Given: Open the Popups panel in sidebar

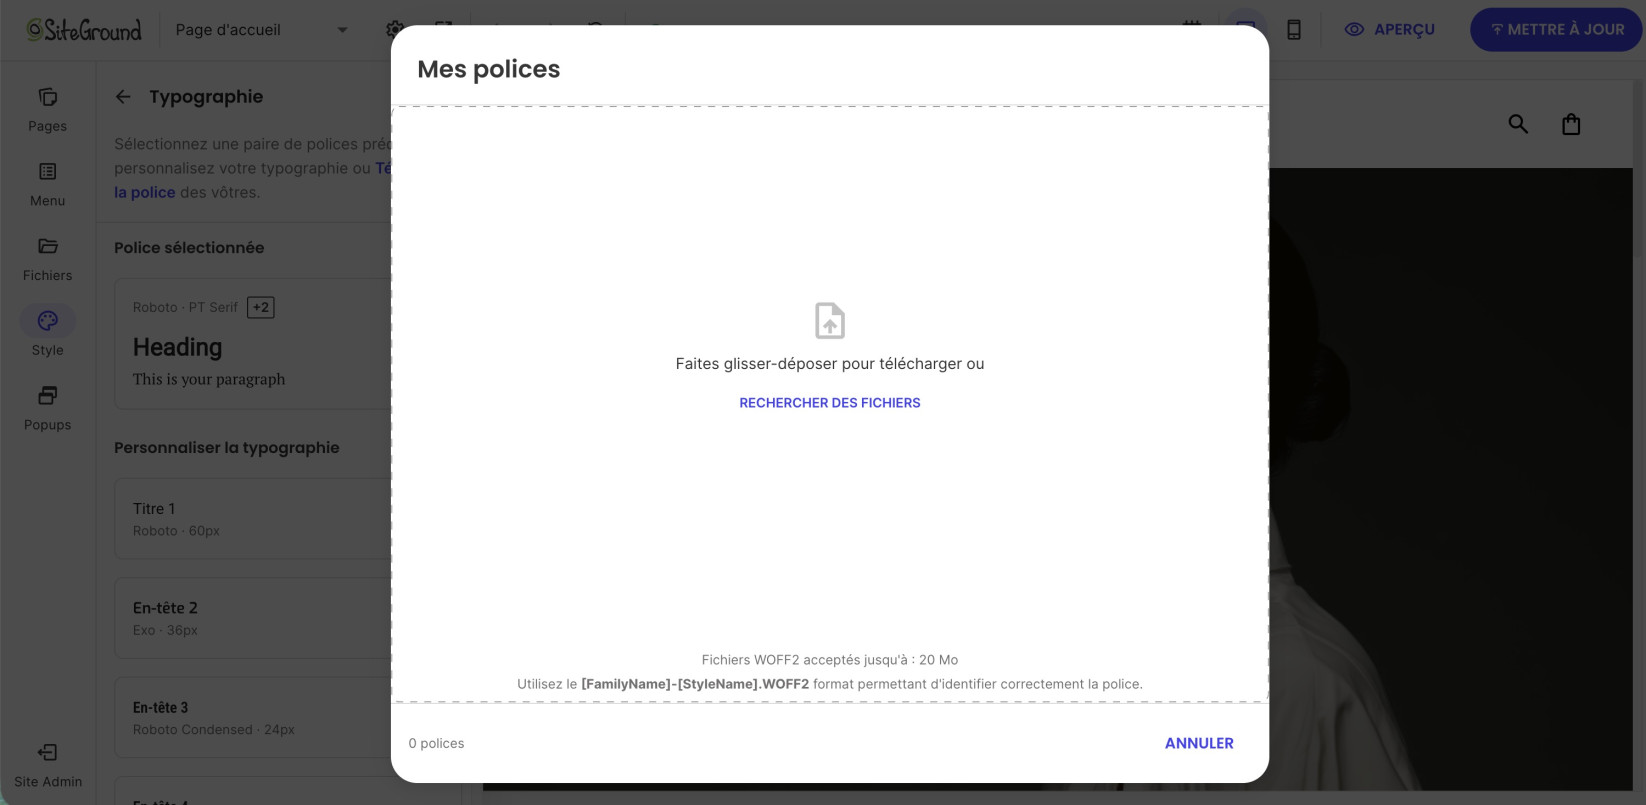Looking at the screenshot, I should (x=48, y=408).
